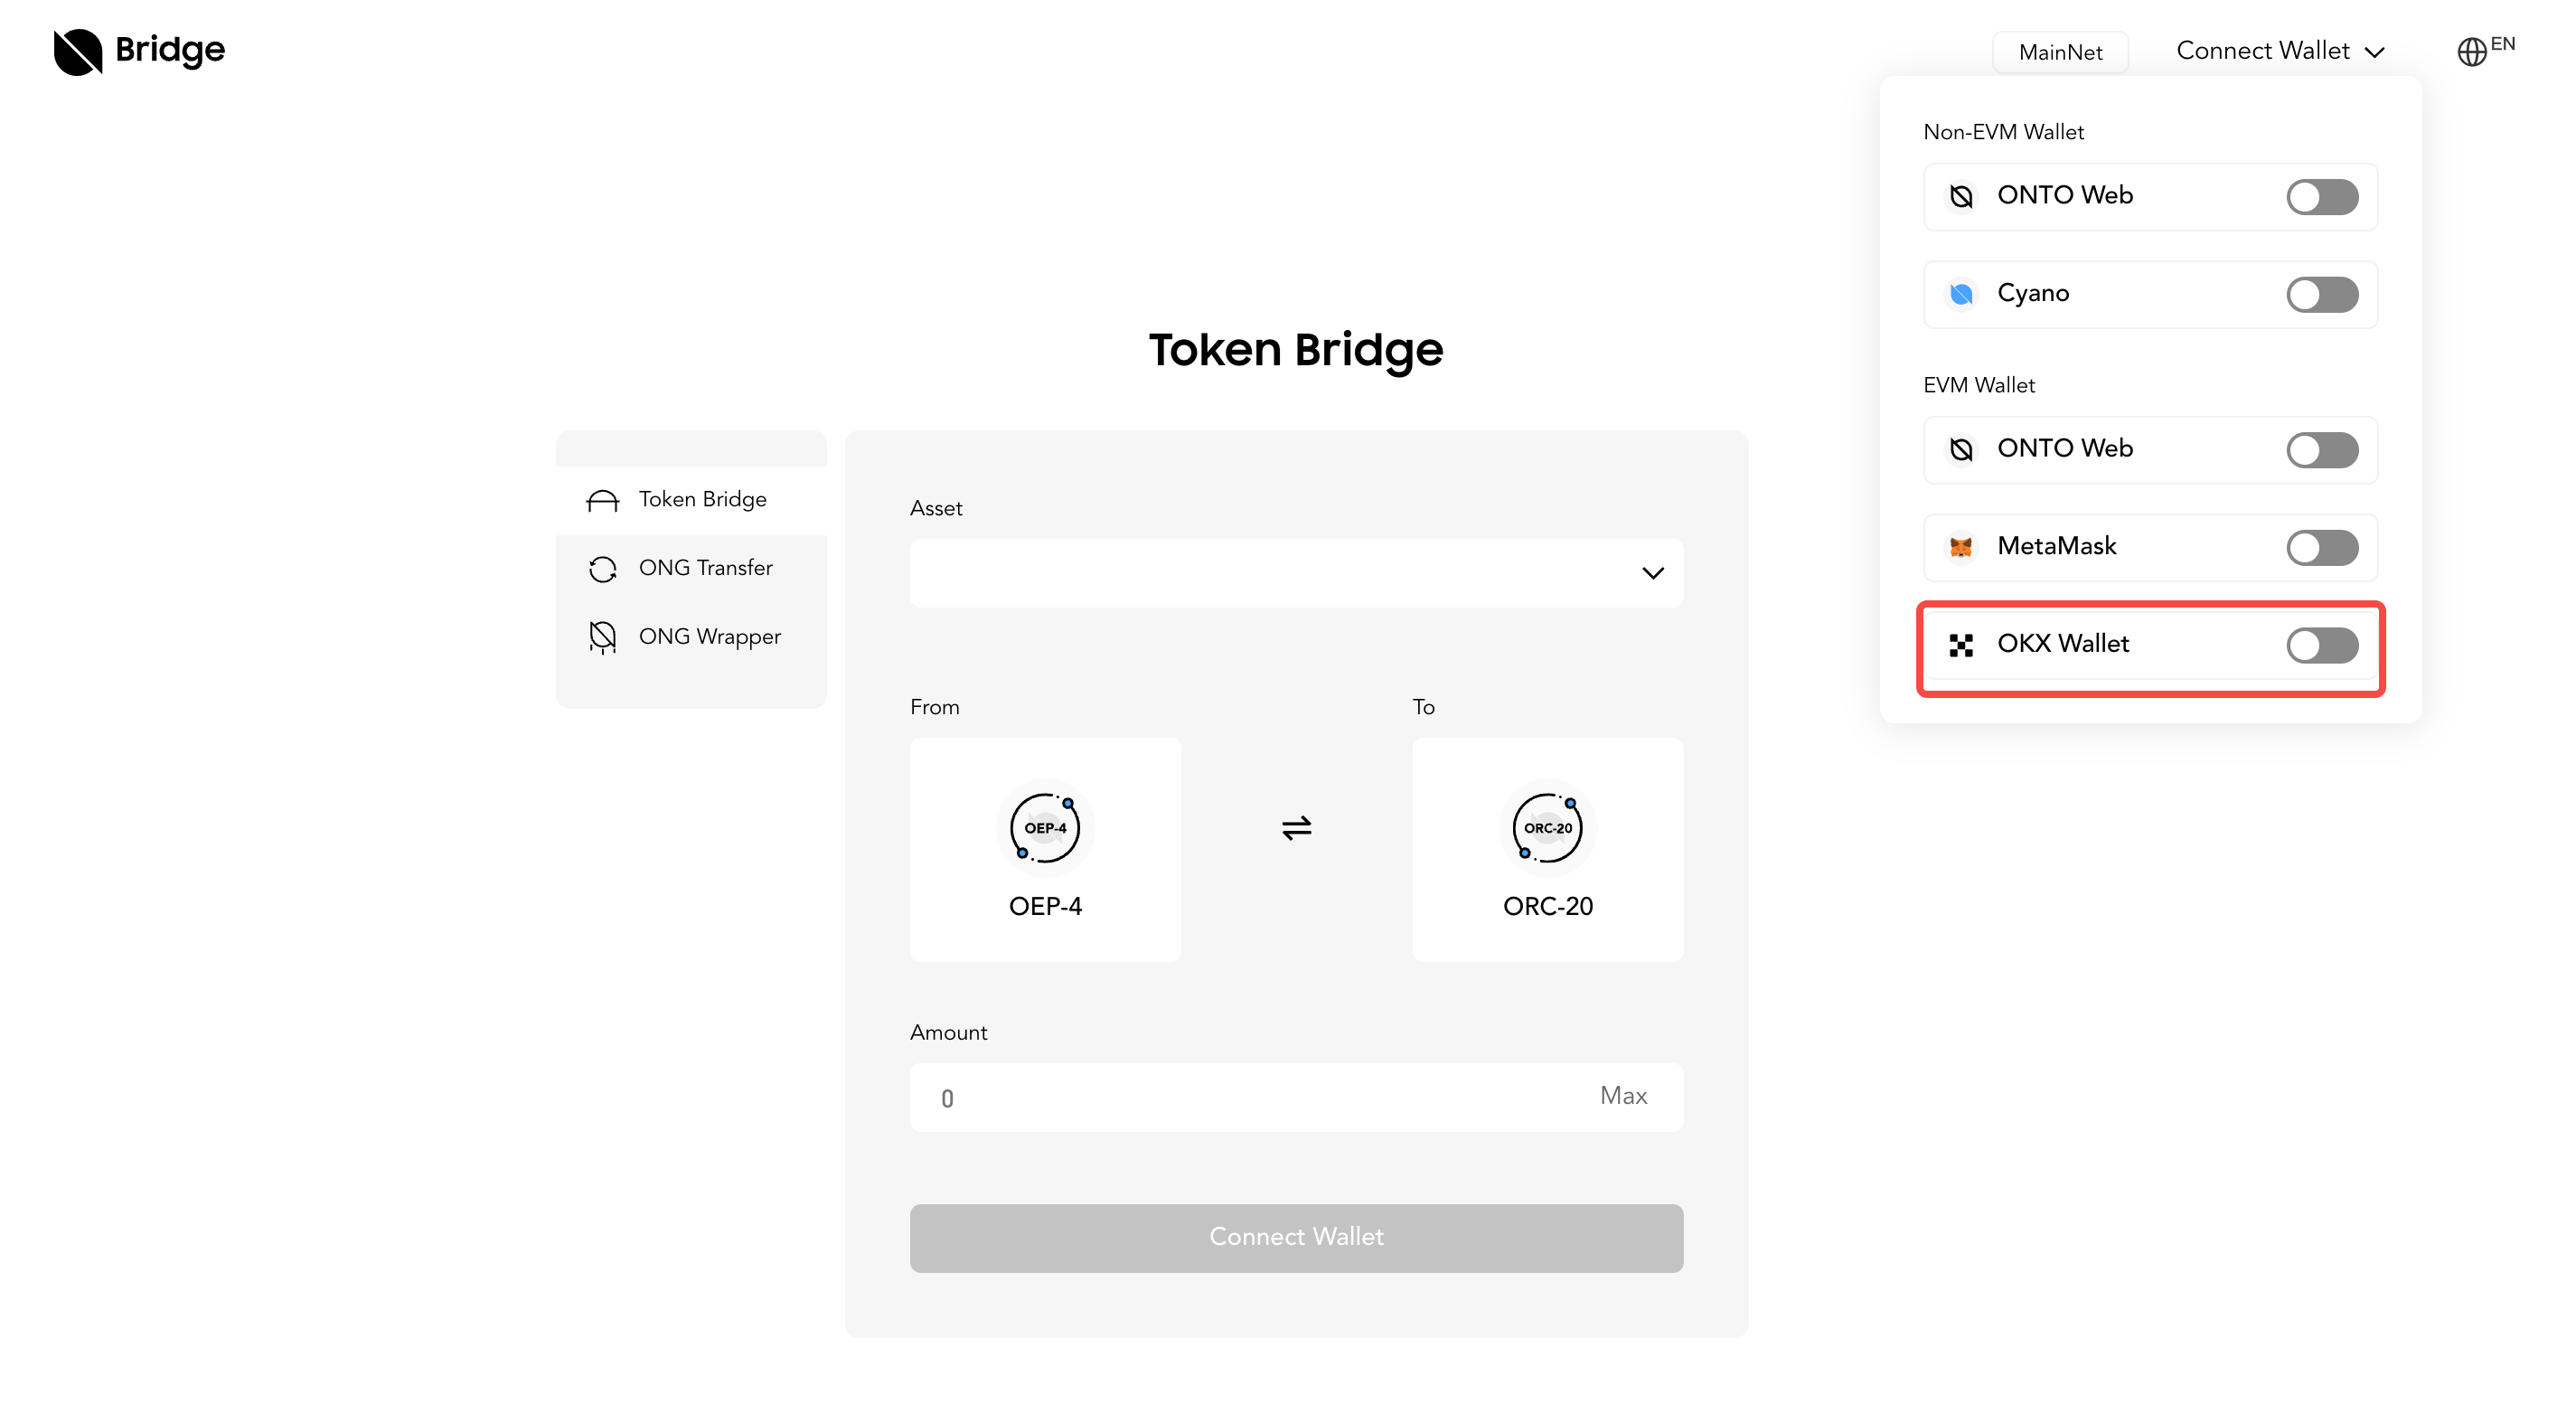Click the OKX Wallet logo icon

point(1961,645)
